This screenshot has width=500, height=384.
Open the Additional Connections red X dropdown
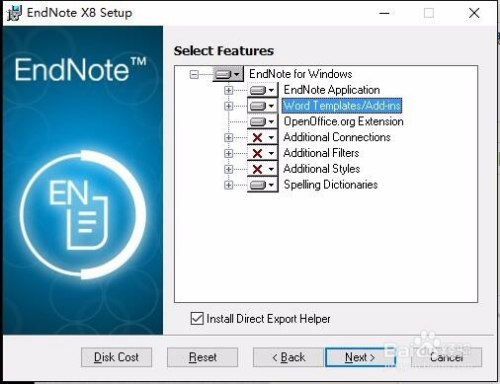point(262,137)
